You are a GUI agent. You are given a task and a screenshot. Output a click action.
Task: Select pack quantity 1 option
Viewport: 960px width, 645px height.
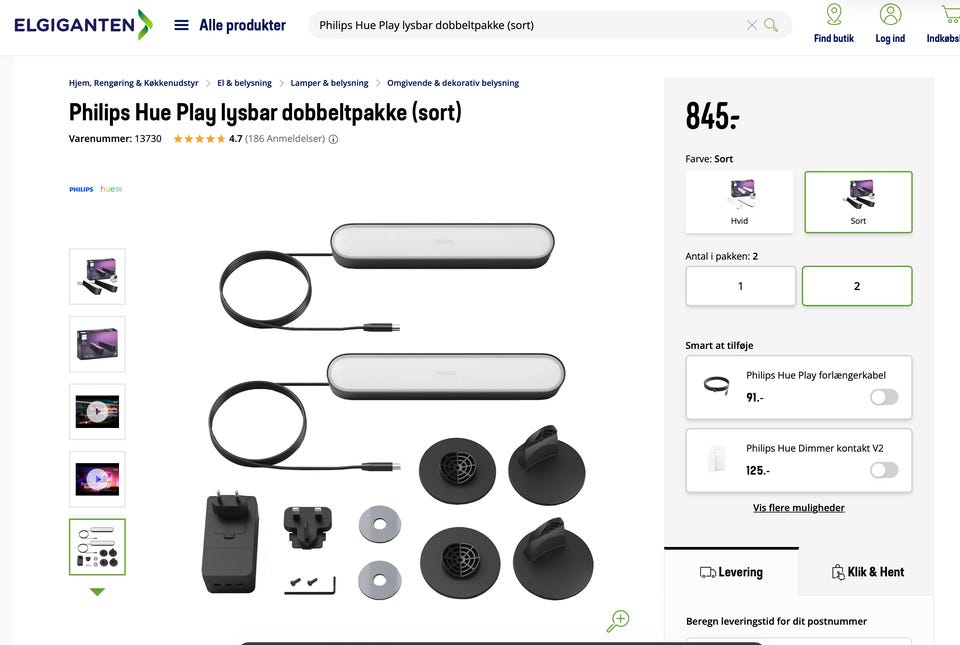pyautogui.click(x=741, y=286)
